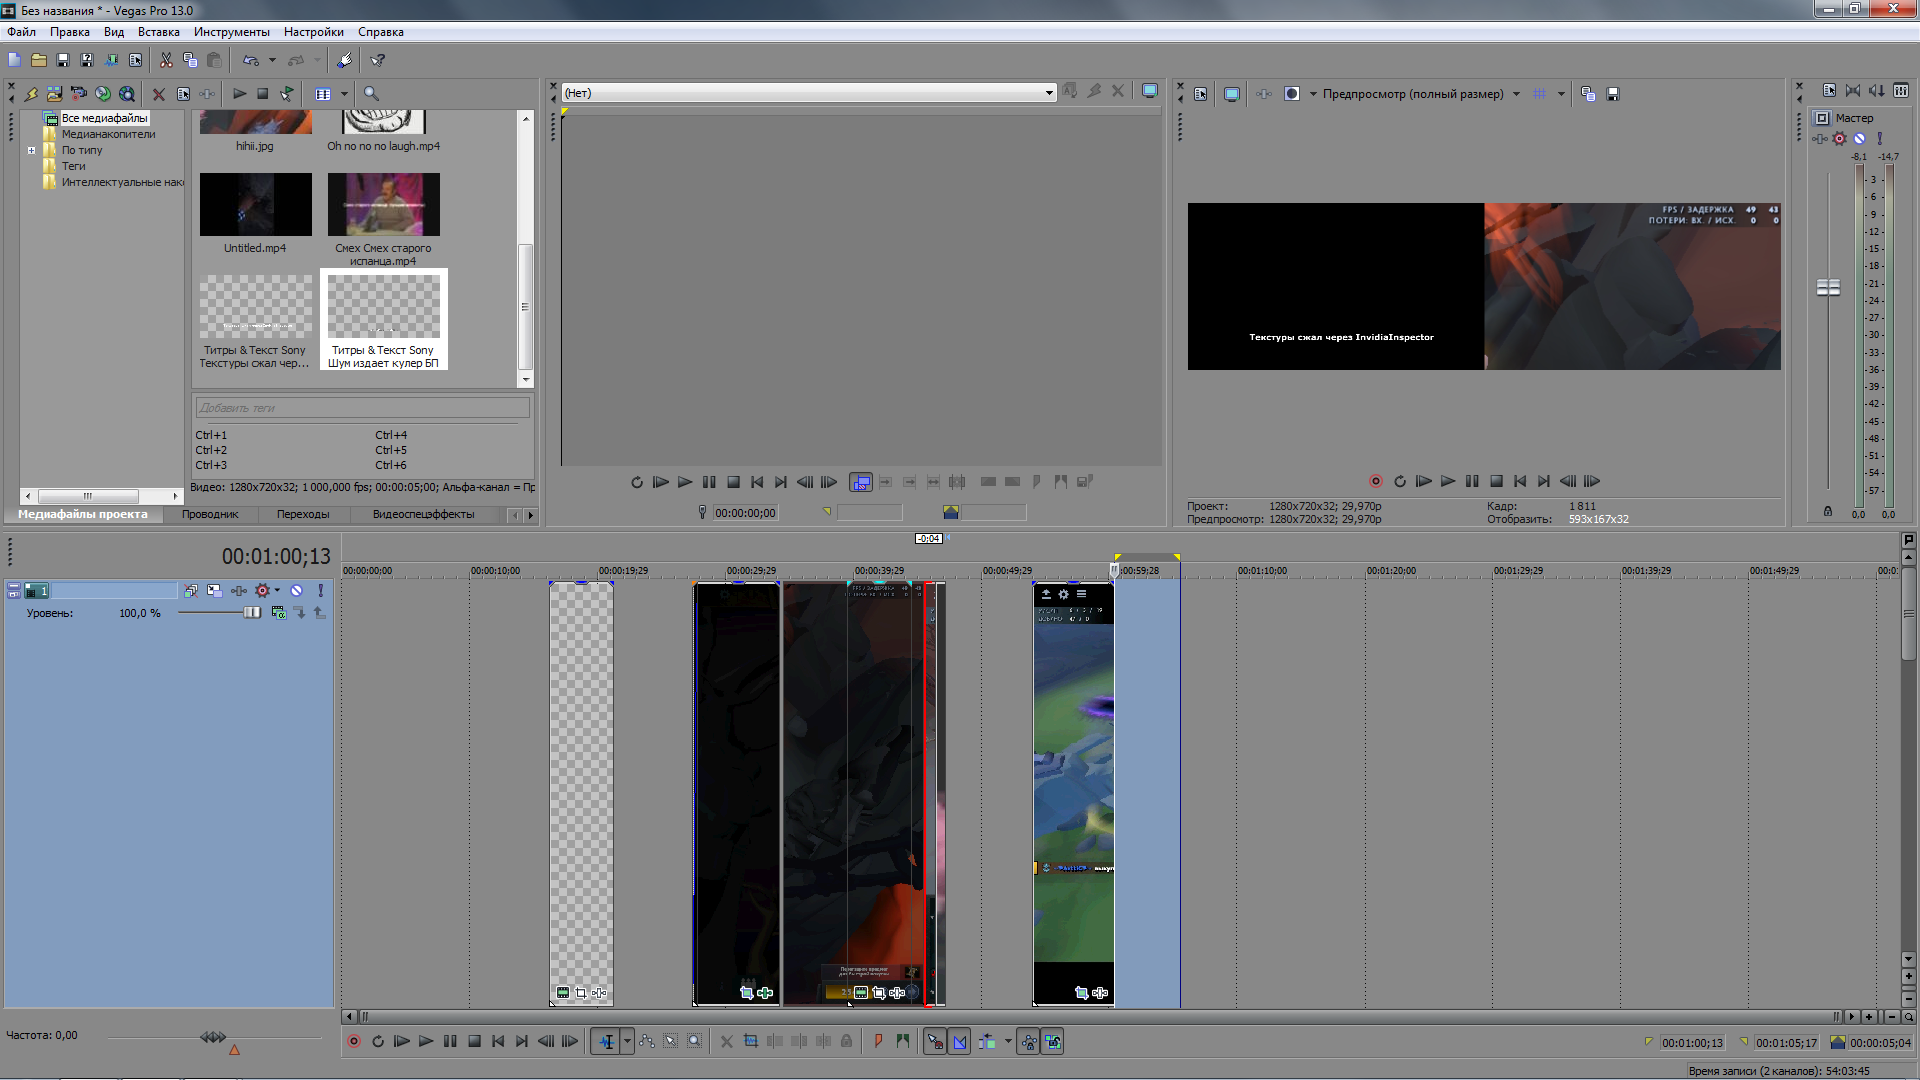The height and width of the screenshot is (1080, 1920).
Task: Toggle the preview split-screen view icon
Action: (x=1292, y=94)
